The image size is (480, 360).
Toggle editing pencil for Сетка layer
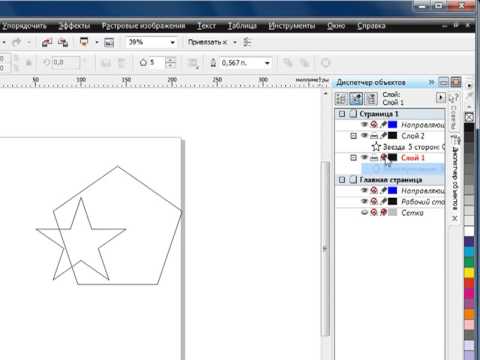383,212
